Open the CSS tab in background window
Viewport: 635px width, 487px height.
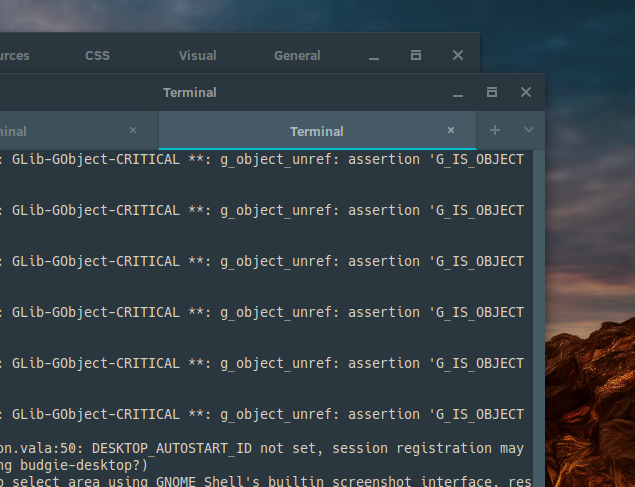coord(97,55)
